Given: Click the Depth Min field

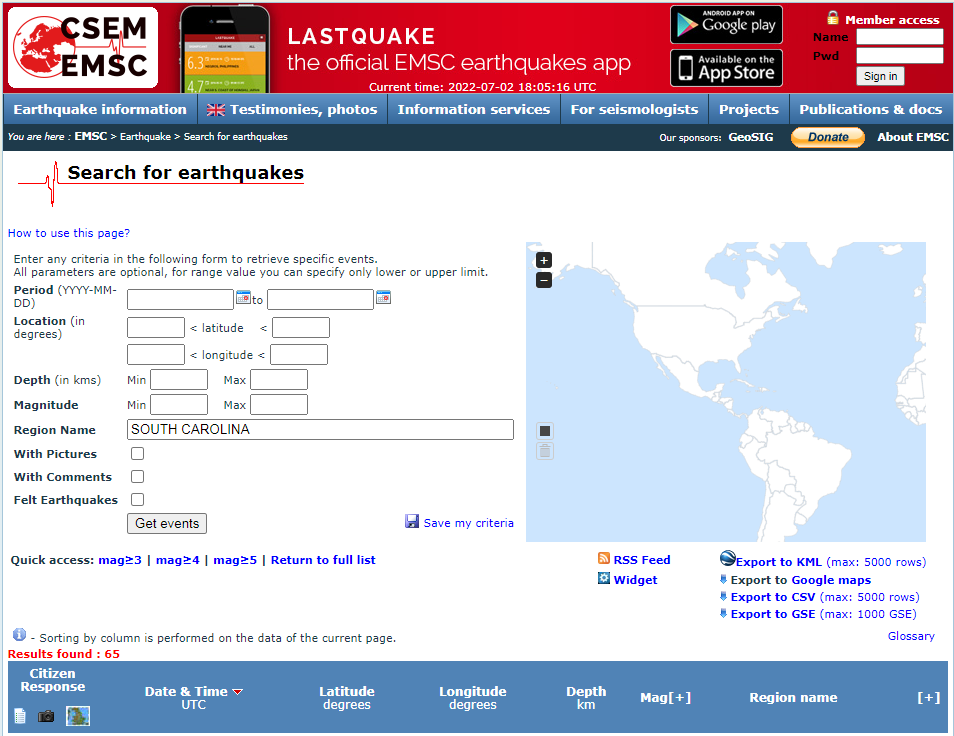Looking at the screenshot, I should (179, 380).
